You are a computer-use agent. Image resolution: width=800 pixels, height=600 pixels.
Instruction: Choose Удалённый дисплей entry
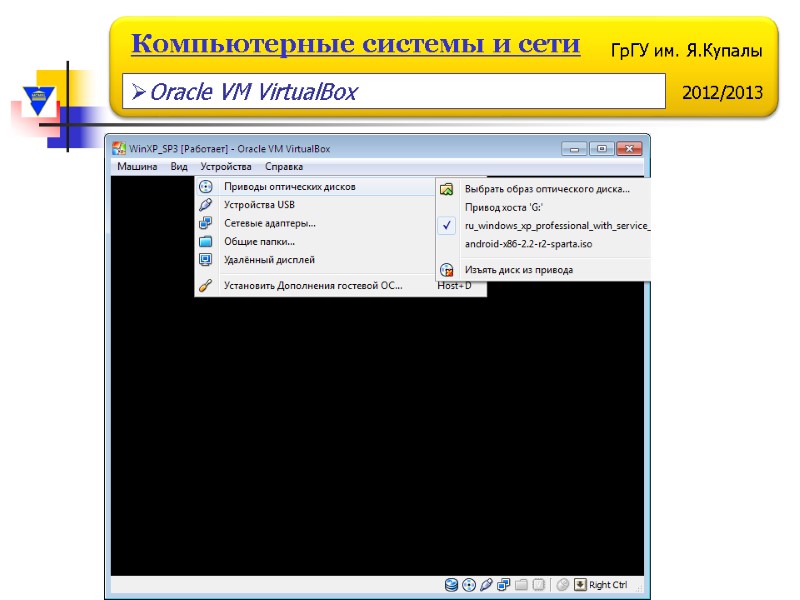(x=315, y=260)
